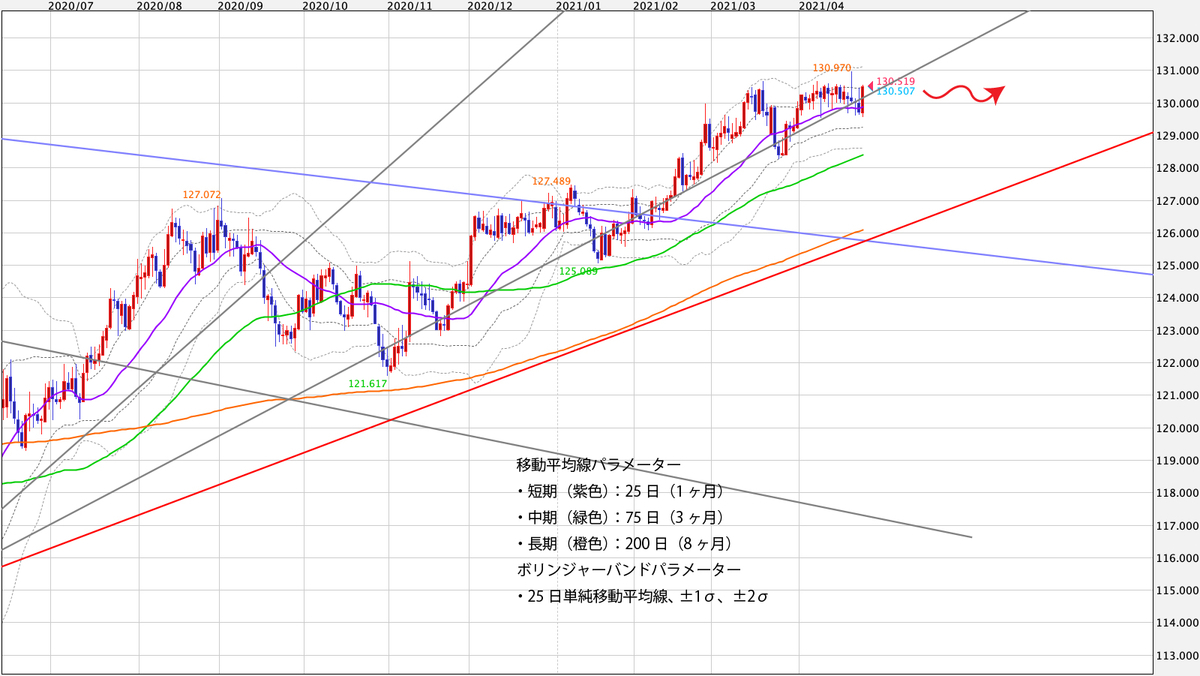The height and width of the screenshot is (676, 1200).
Task: Click the 長期（橙色）：200 日 line
Action: pyautogui.click(x=623, y=543)
